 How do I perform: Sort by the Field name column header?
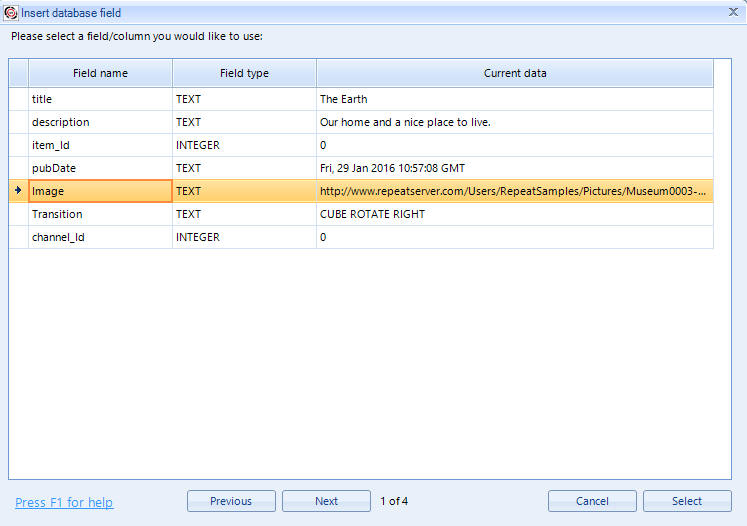(101, 73)
